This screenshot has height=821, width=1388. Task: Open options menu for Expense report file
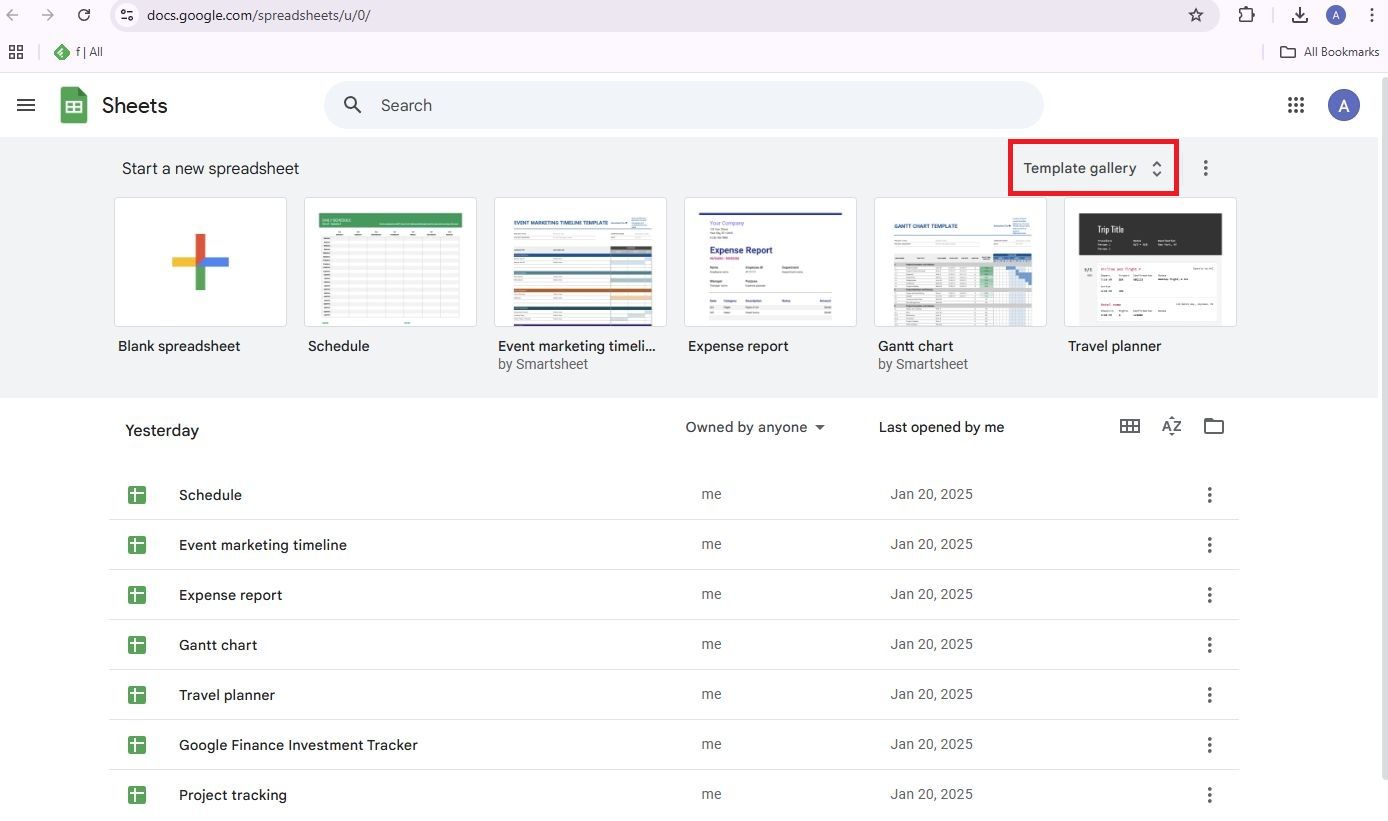(1209, 594)
